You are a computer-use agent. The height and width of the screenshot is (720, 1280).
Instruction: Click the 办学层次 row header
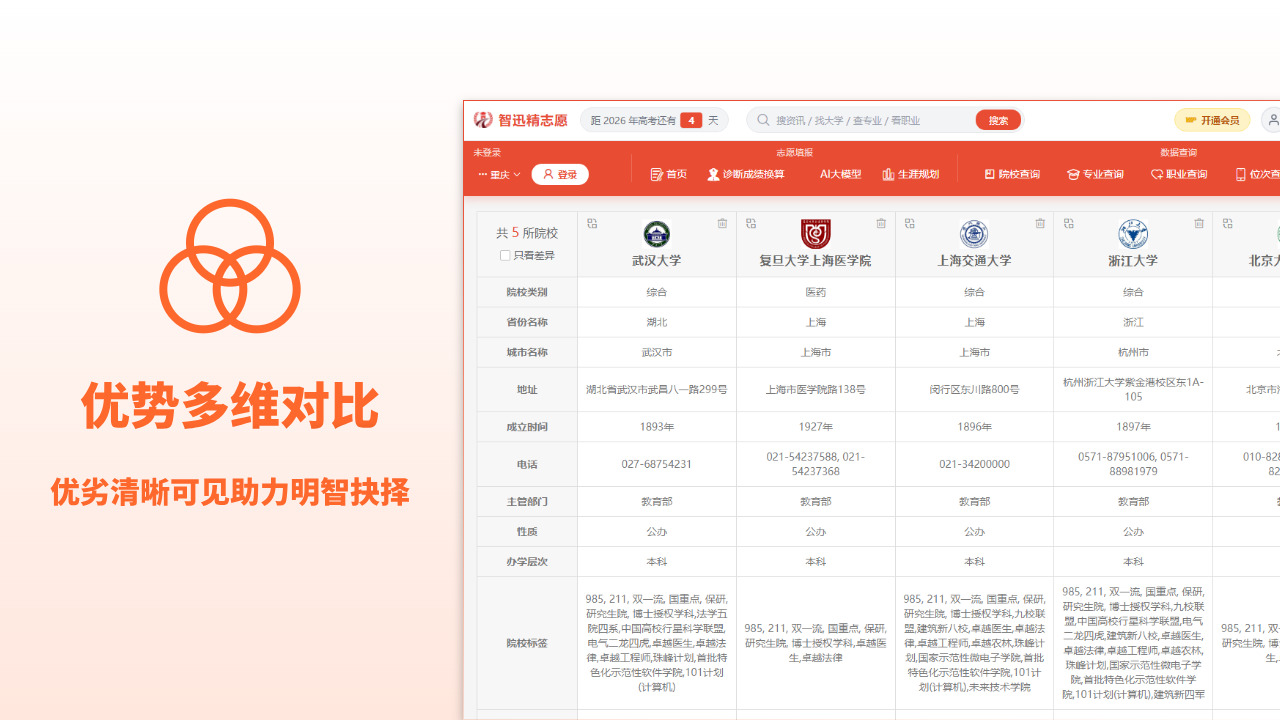527,561
